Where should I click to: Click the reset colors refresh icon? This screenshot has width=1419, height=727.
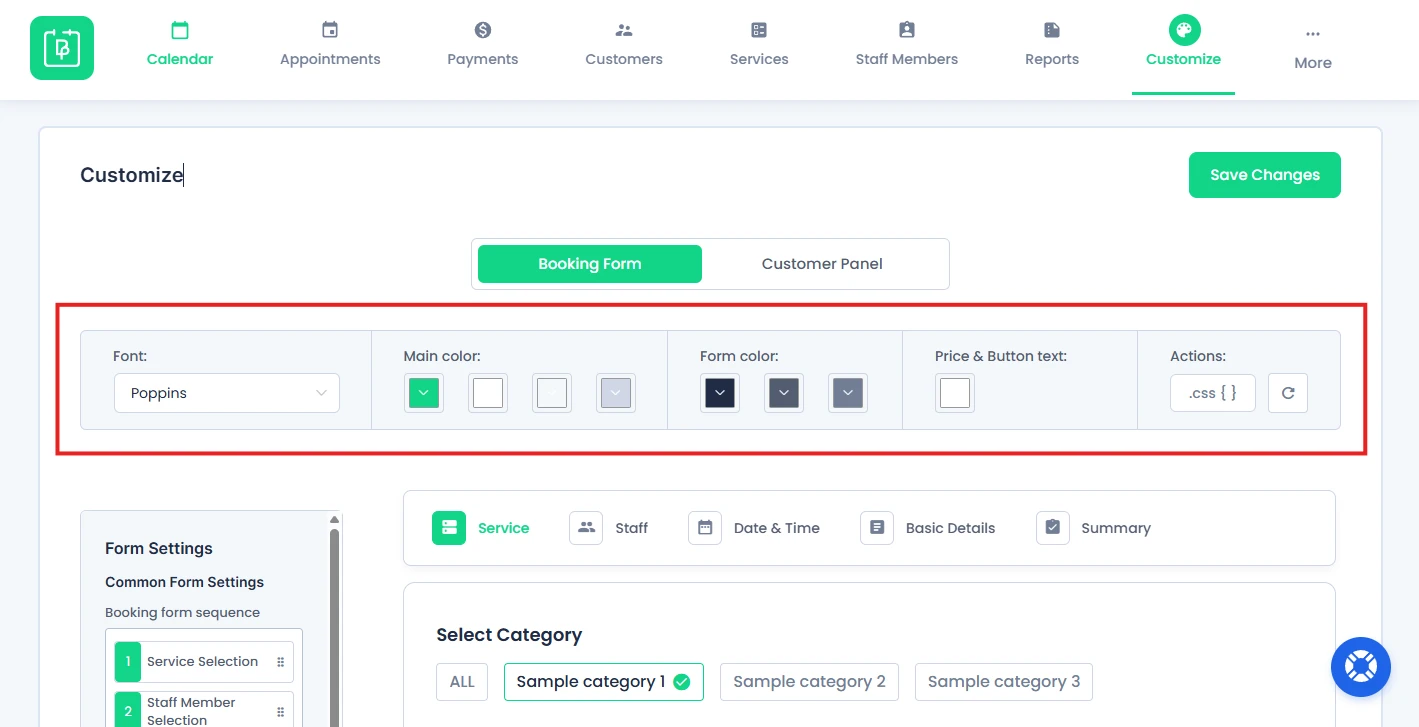point(1288,393)
